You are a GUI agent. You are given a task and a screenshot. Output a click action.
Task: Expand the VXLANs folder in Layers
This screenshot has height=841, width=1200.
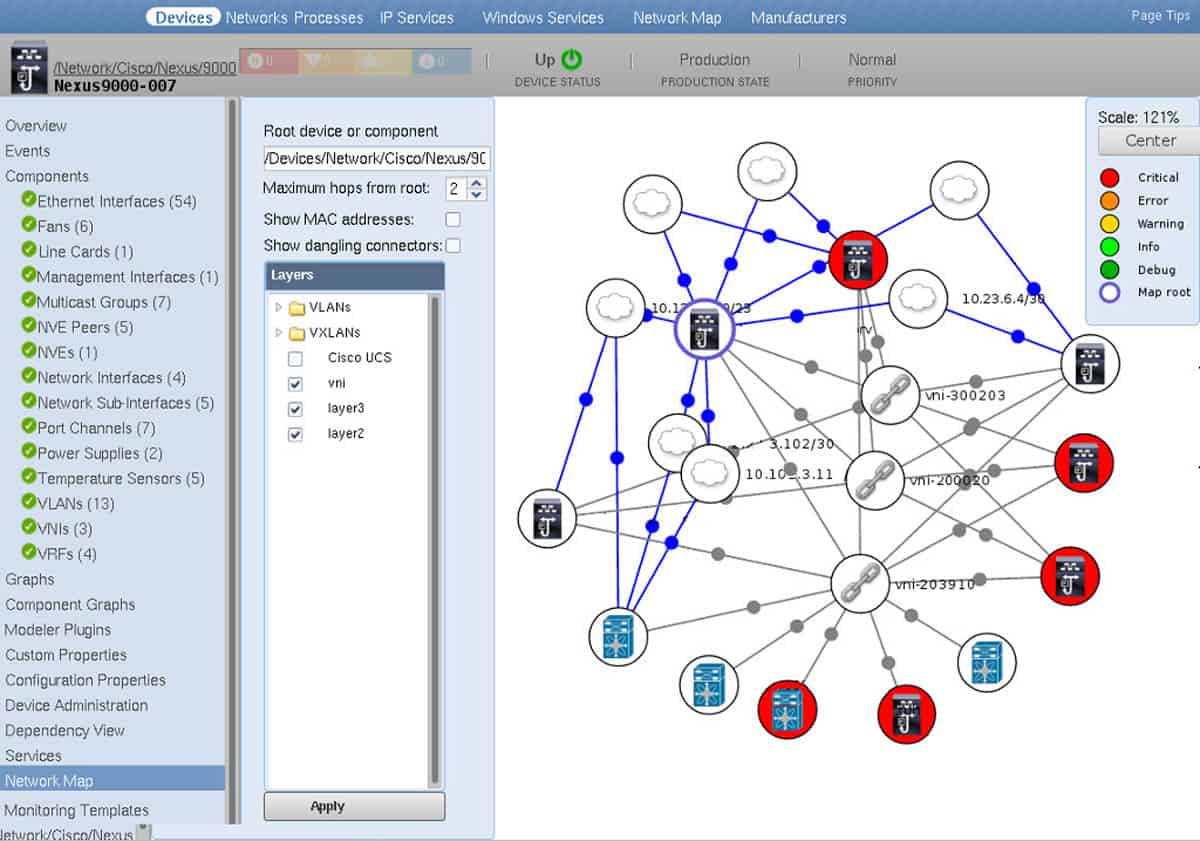click(x=279, y=333)
